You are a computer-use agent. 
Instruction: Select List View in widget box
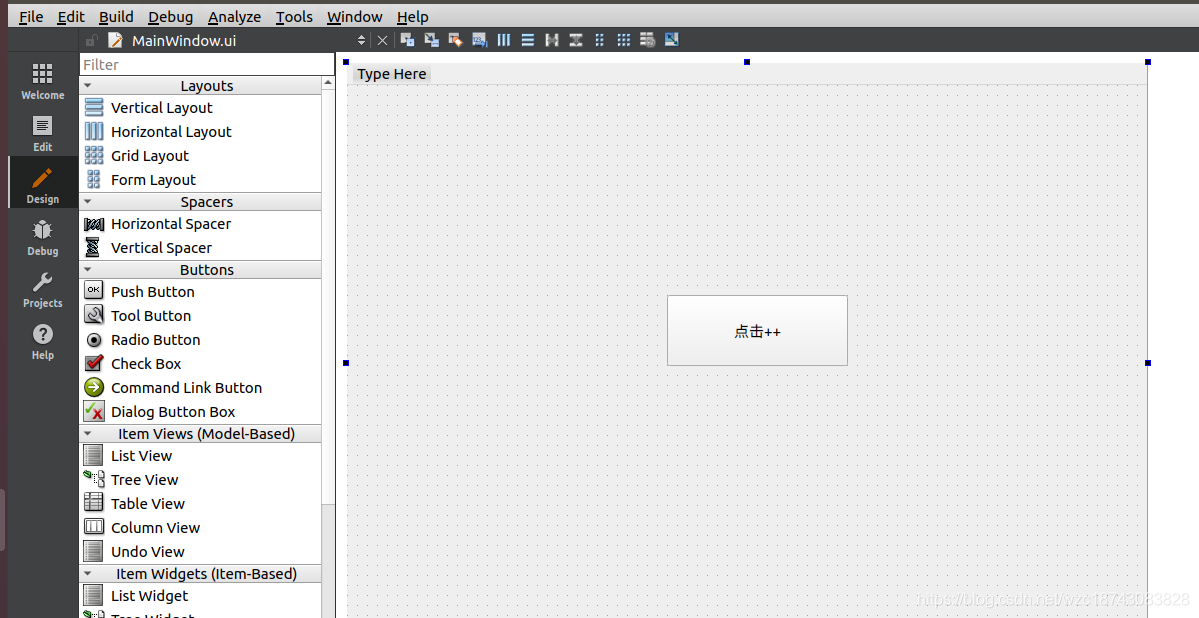tap(200, 456)
